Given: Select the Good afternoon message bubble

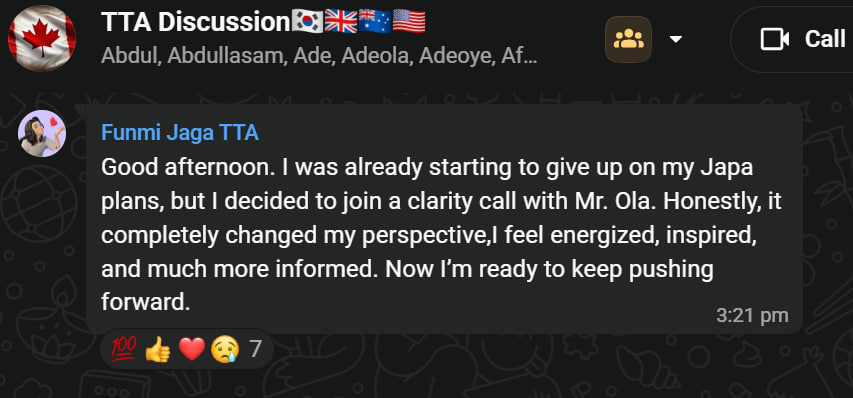Looking at the screenshot, I should click(444, 219).
